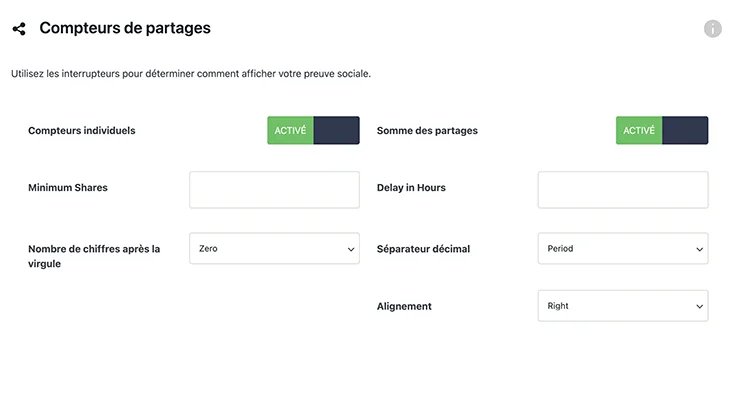730x411 pixels.
Task: Click the Séparateur décimal label
Action: (423, 249)
